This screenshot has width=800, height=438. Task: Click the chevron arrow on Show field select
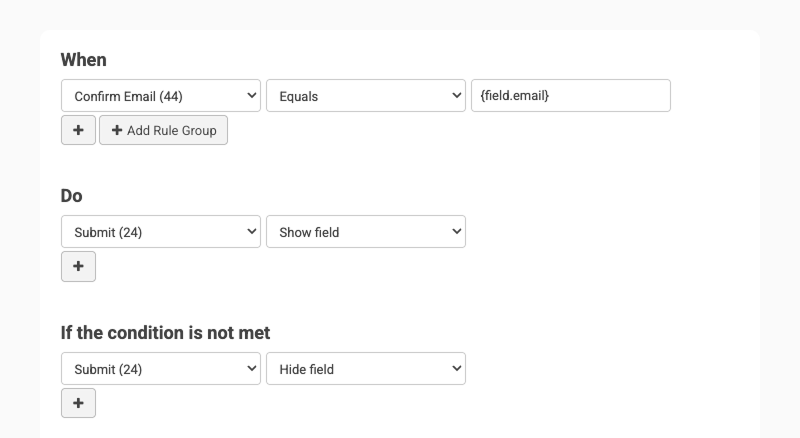[x=456, y=232]
